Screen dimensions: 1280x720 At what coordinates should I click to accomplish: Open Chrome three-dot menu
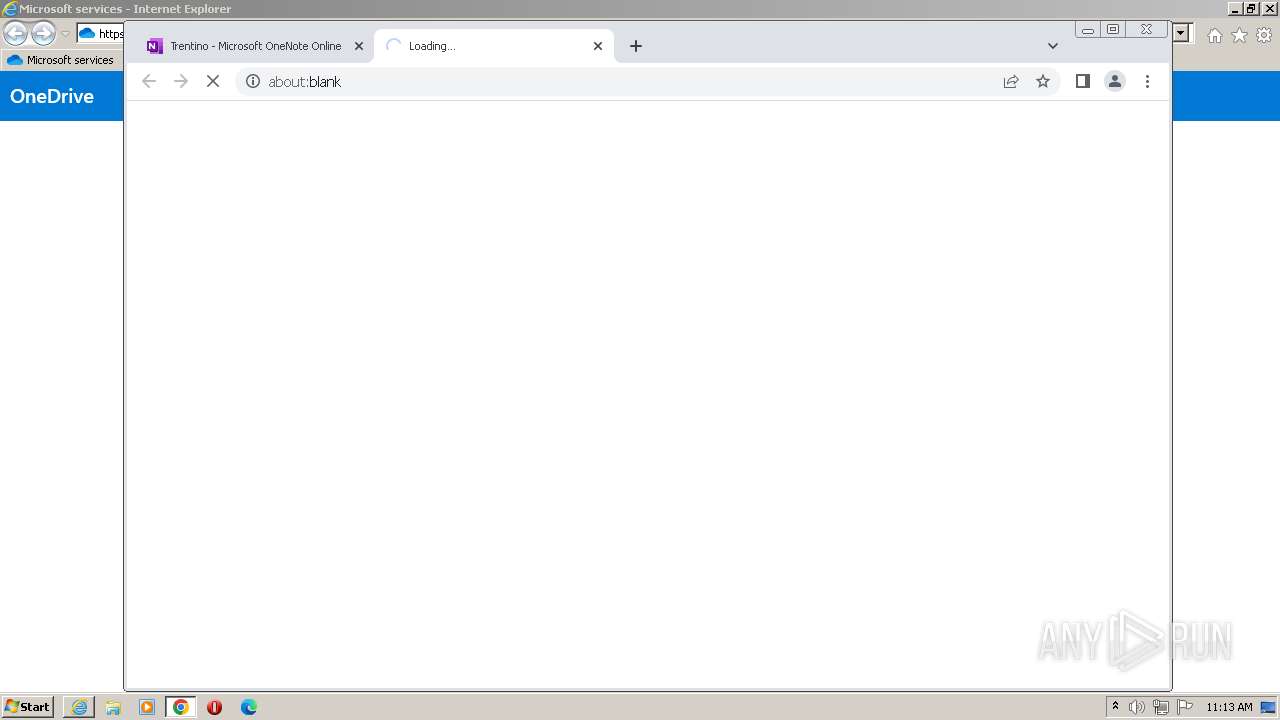click(1147, 82)
